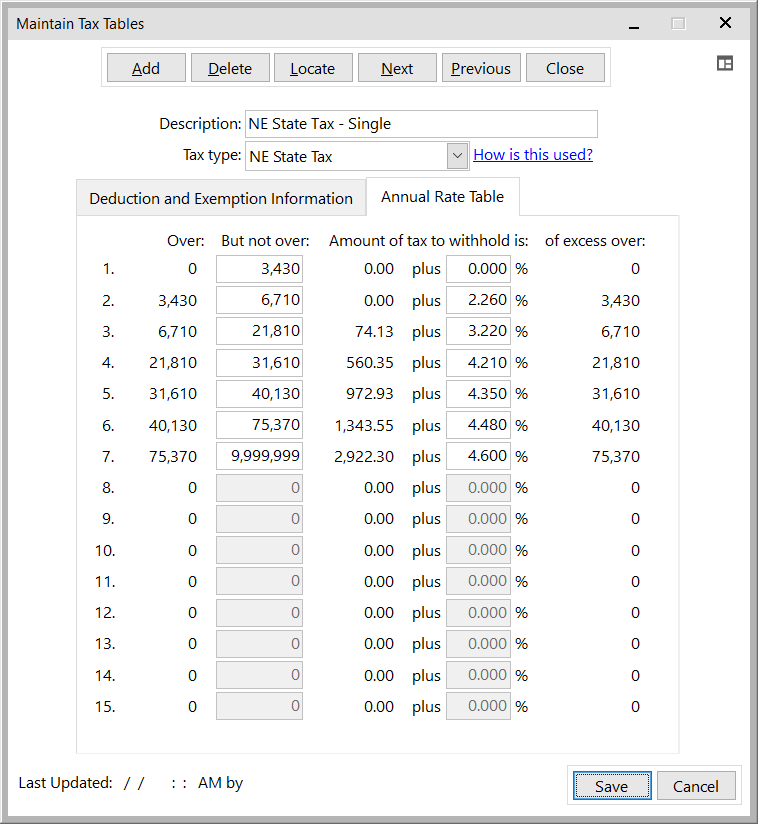Select the row 3 'But not over' field 21,810

click(260, 331)
